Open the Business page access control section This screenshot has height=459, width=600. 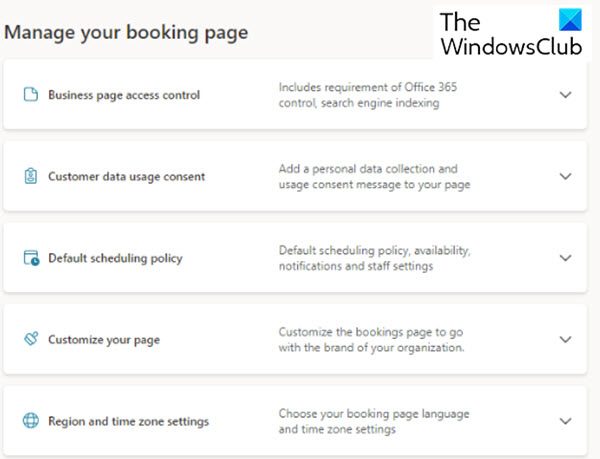124,95
